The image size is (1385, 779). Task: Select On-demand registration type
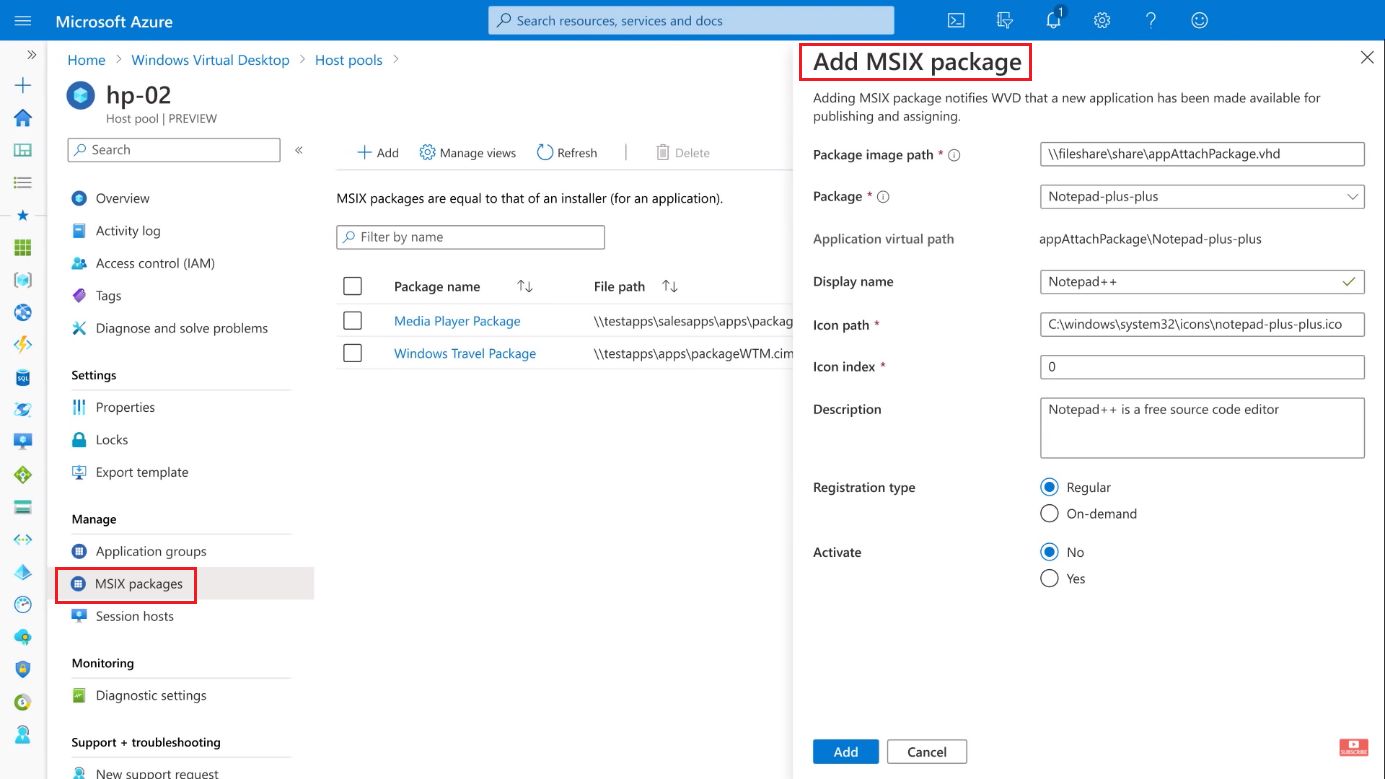pos(1049,513)
